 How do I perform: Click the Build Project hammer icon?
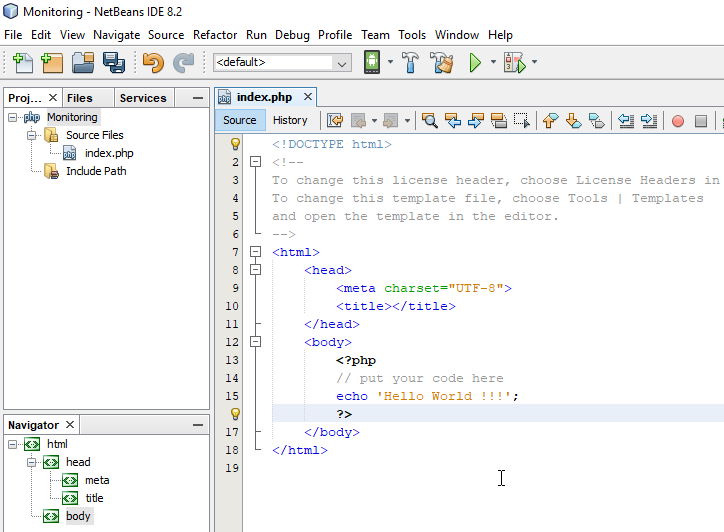click(x=410, y=62)
